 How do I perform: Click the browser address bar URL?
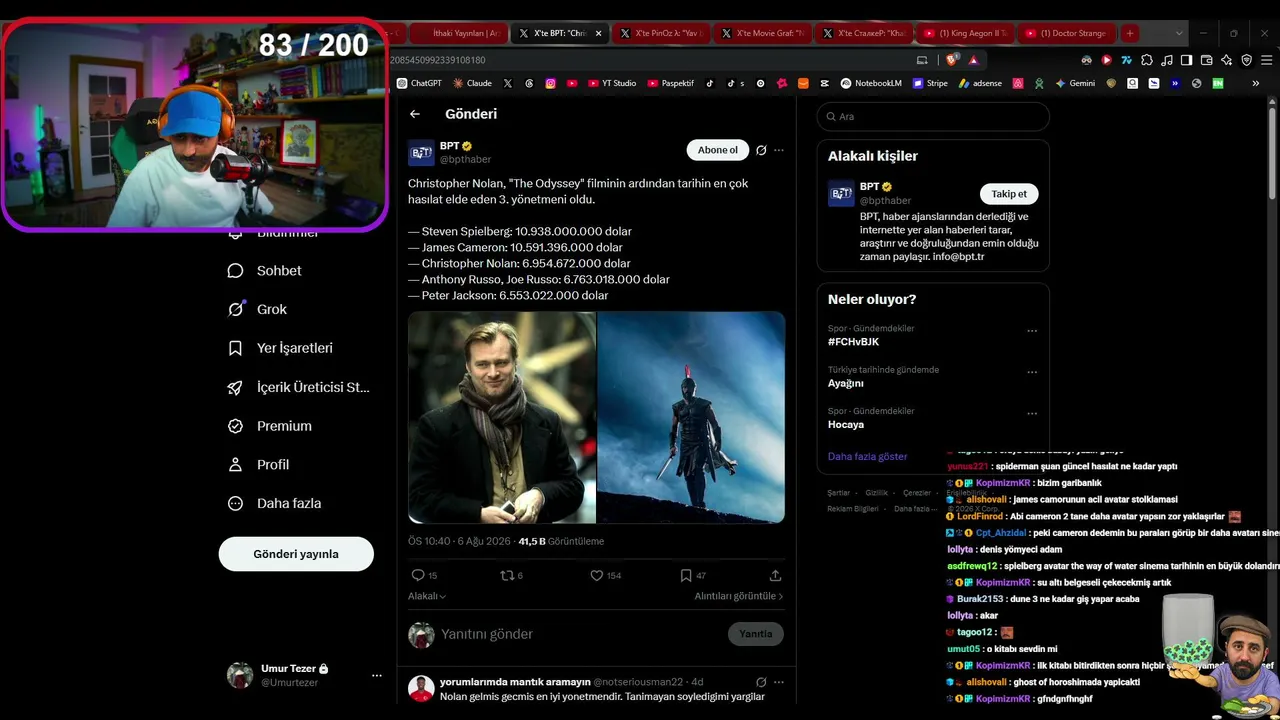[x=437, y=60]
